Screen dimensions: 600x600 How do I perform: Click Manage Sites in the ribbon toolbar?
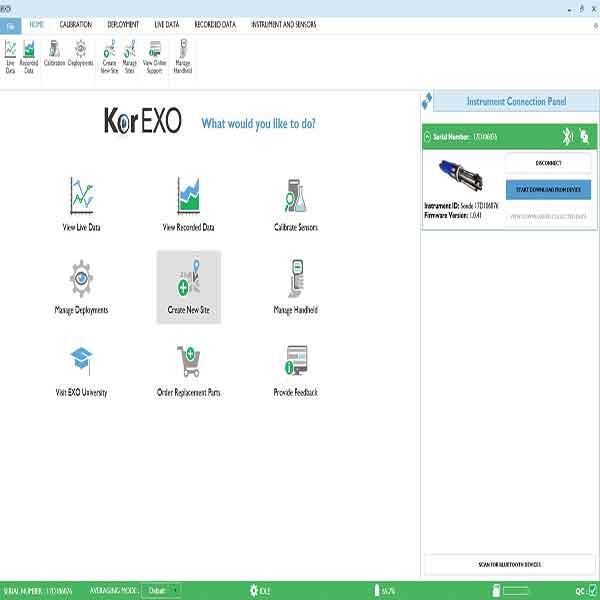click(x=130, y=57)
